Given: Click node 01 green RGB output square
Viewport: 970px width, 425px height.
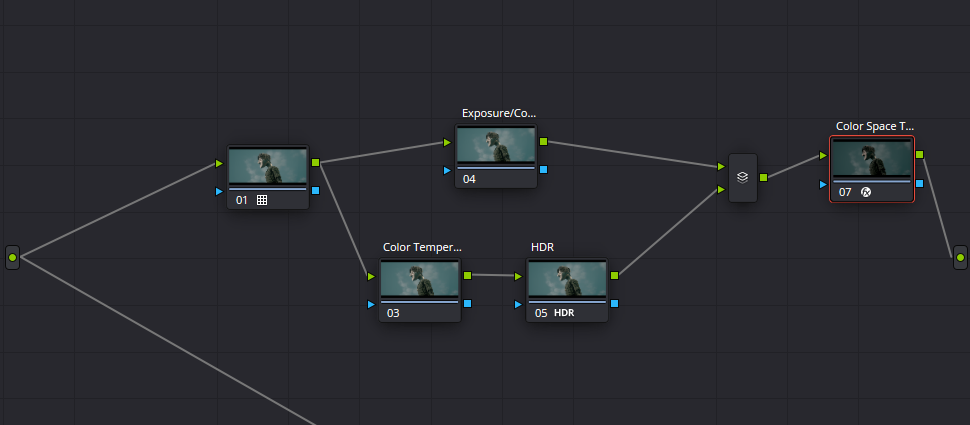Looking at the screenshot, I should click(315, 162).
